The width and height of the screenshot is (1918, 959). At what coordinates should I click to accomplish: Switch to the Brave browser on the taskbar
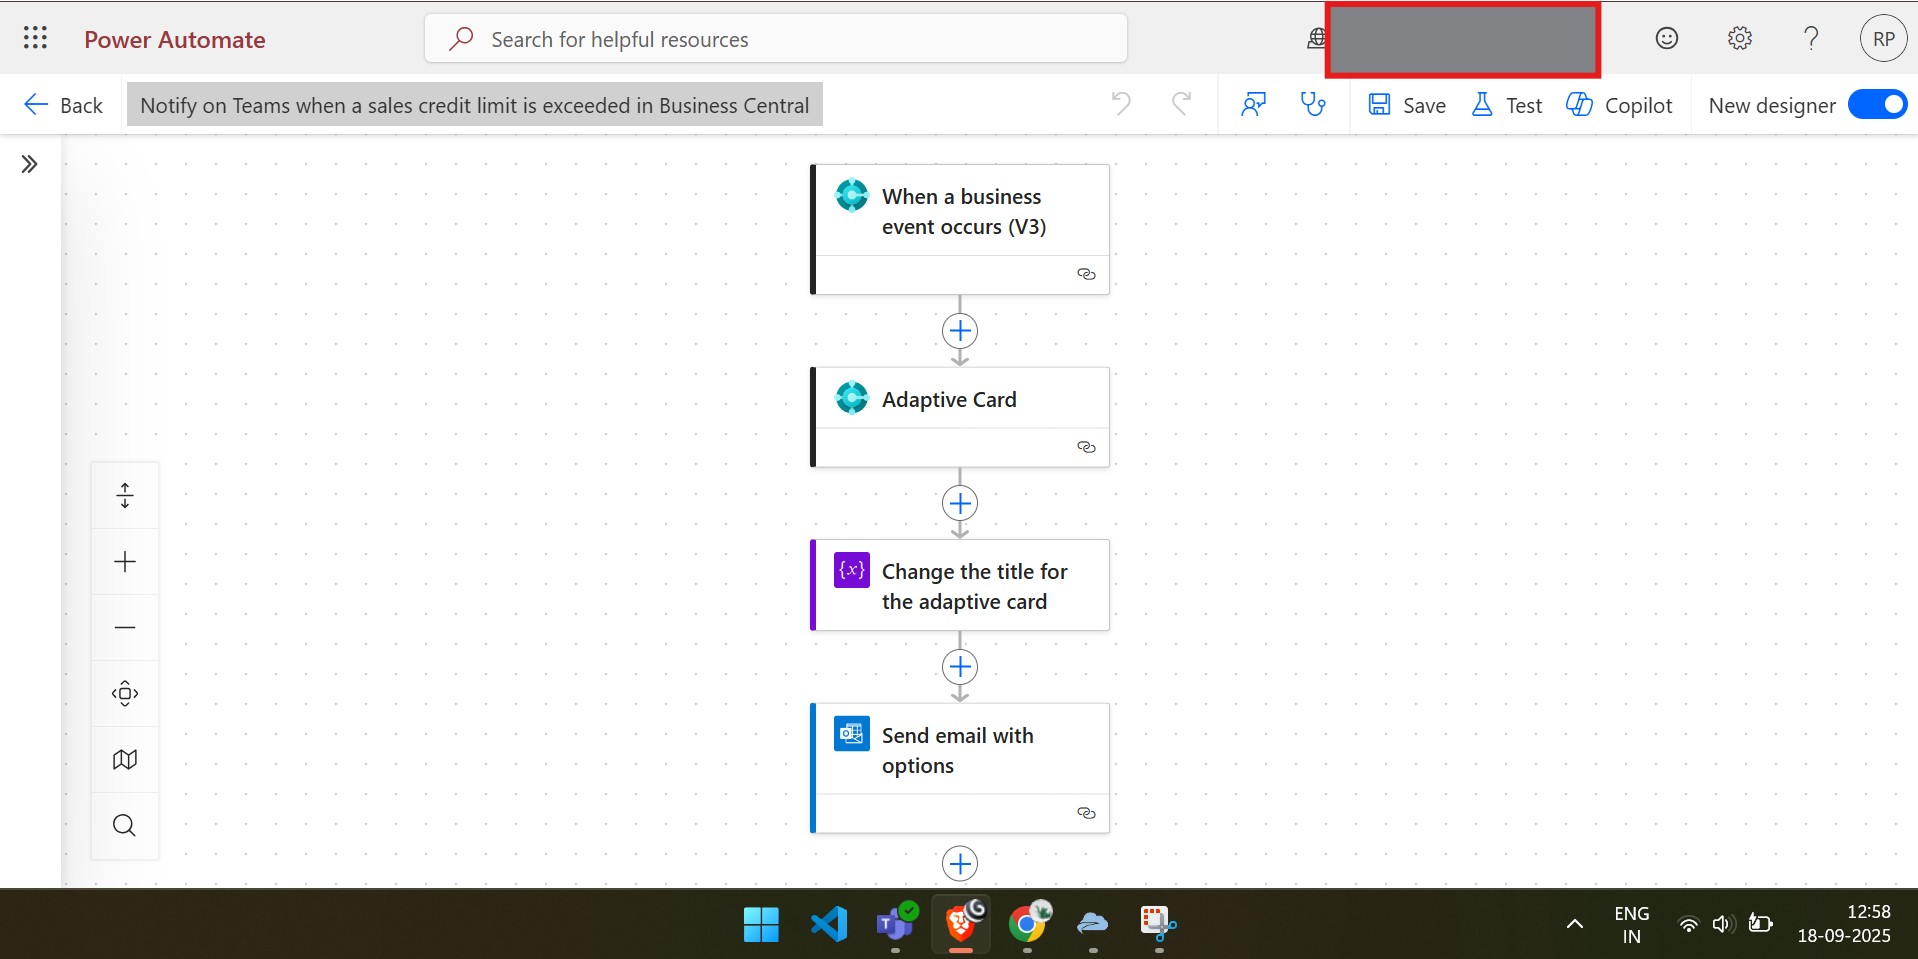pos(962,924)
